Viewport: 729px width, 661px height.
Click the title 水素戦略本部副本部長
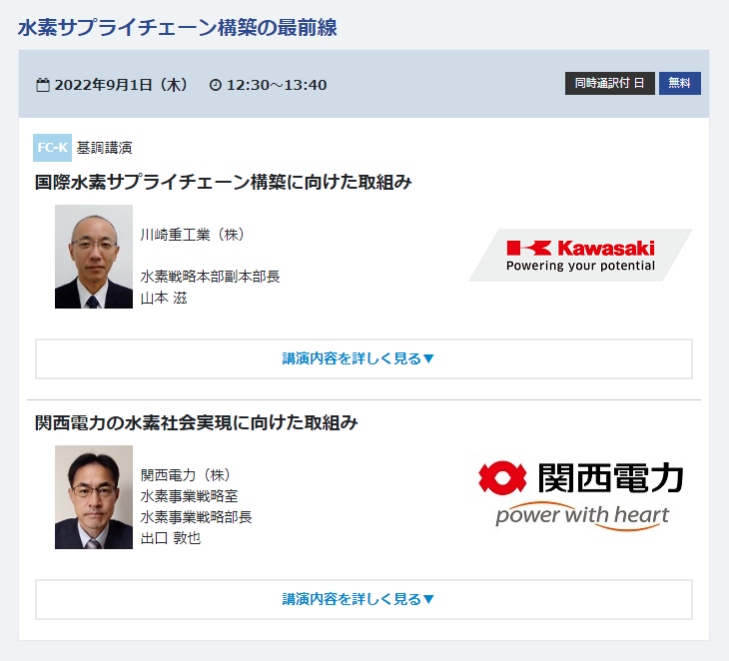tap(210, 277)
